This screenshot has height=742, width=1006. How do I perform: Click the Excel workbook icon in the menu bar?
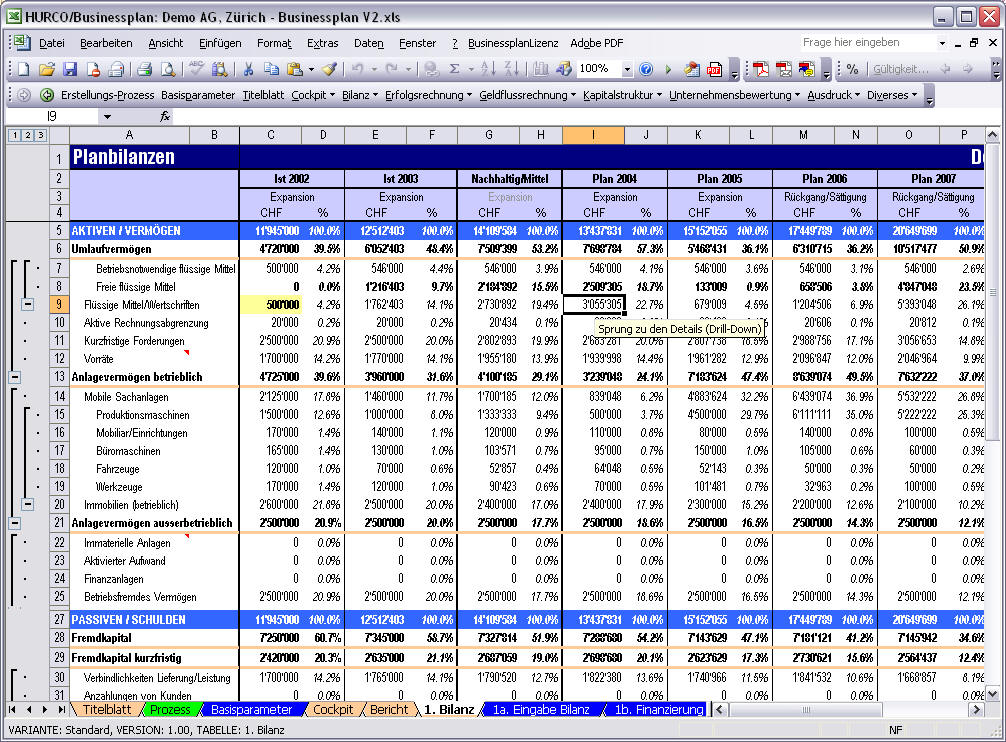tap(22, 43)
